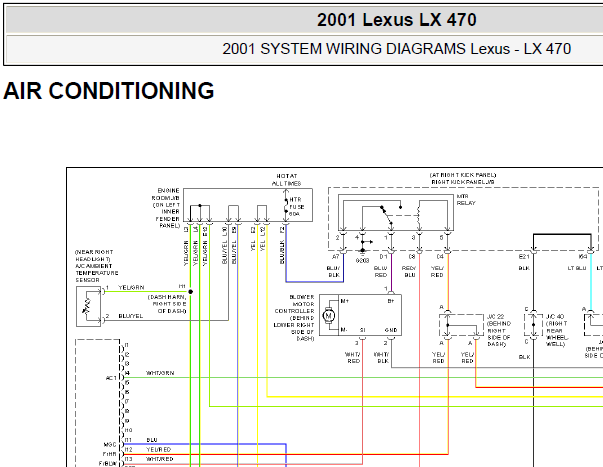The width and height of the screenshot is (603, 467).
Task: Click the 'J/C 22' junction connector label
Action: click(x=495, y=316)
